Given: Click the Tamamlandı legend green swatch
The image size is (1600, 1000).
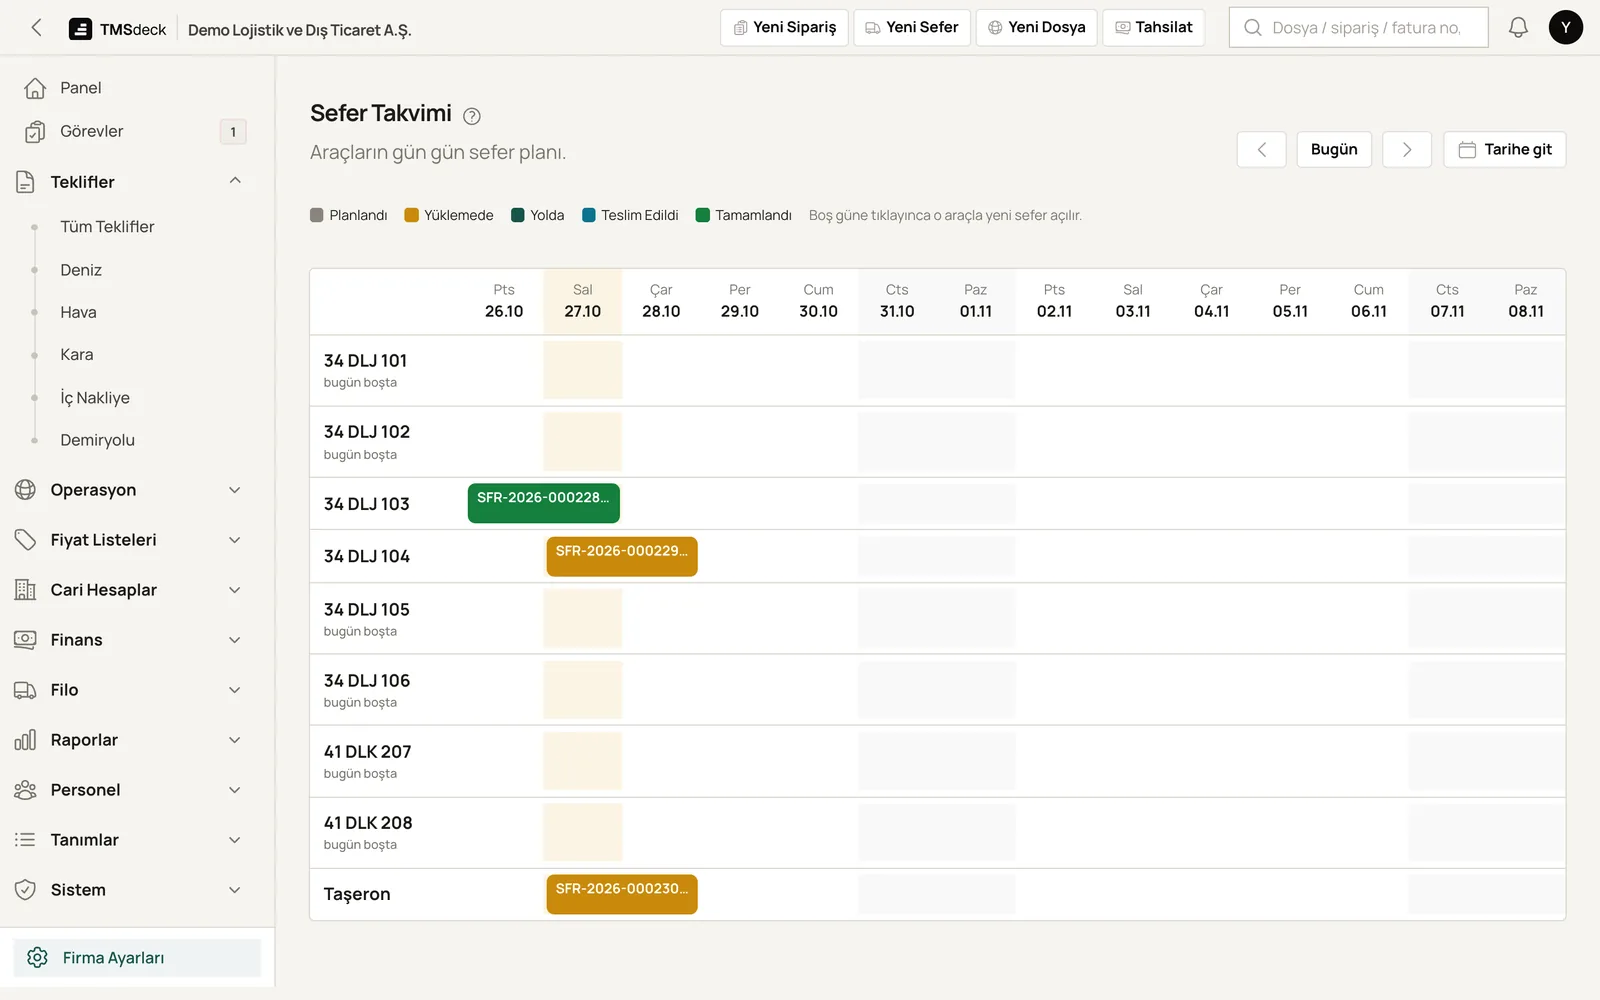Looking at the screenshot, I should [x=703, y=215].
